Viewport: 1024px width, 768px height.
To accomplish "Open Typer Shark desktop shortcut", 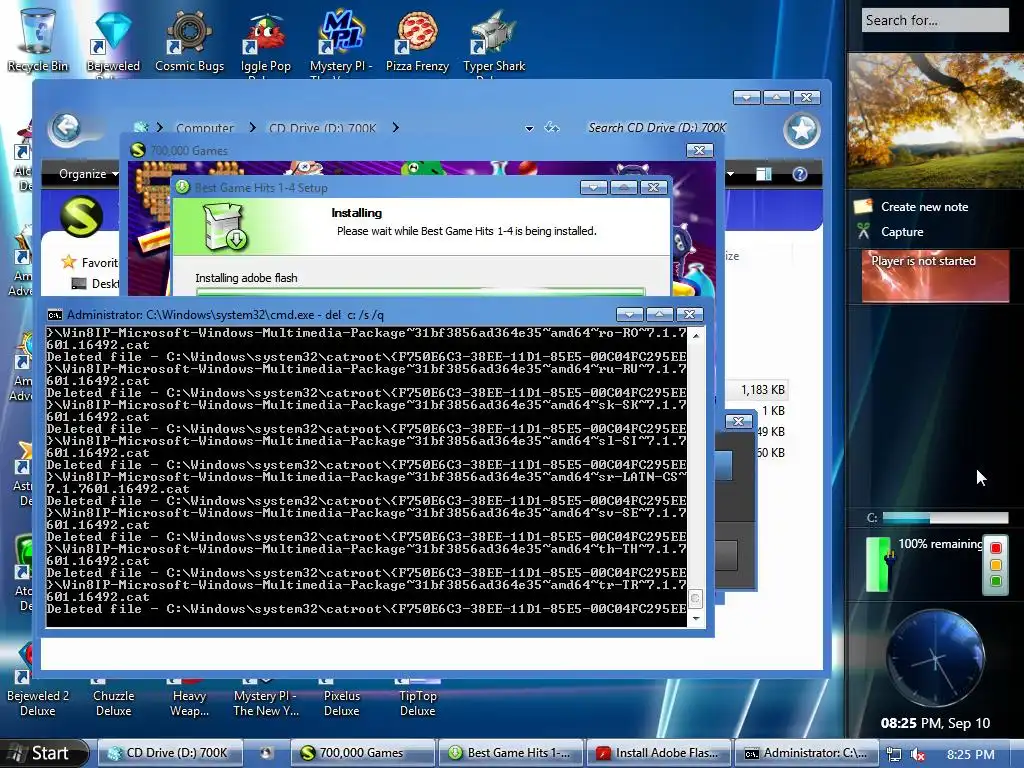I will point(494,40).
